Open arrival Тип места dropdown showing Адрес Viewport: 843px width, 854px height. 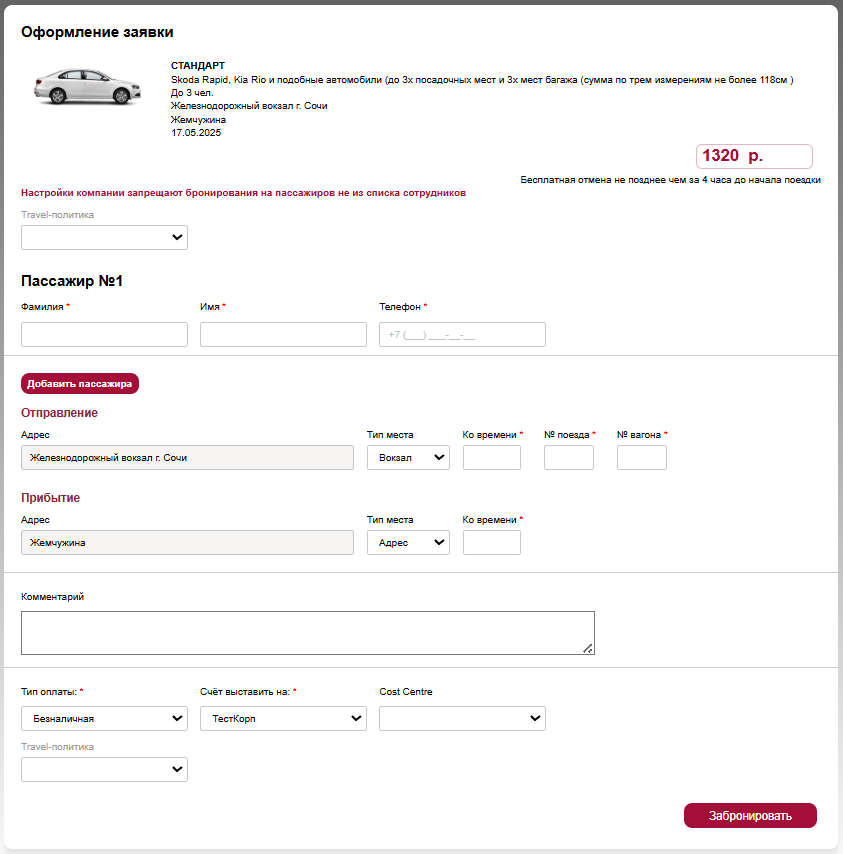408,542
